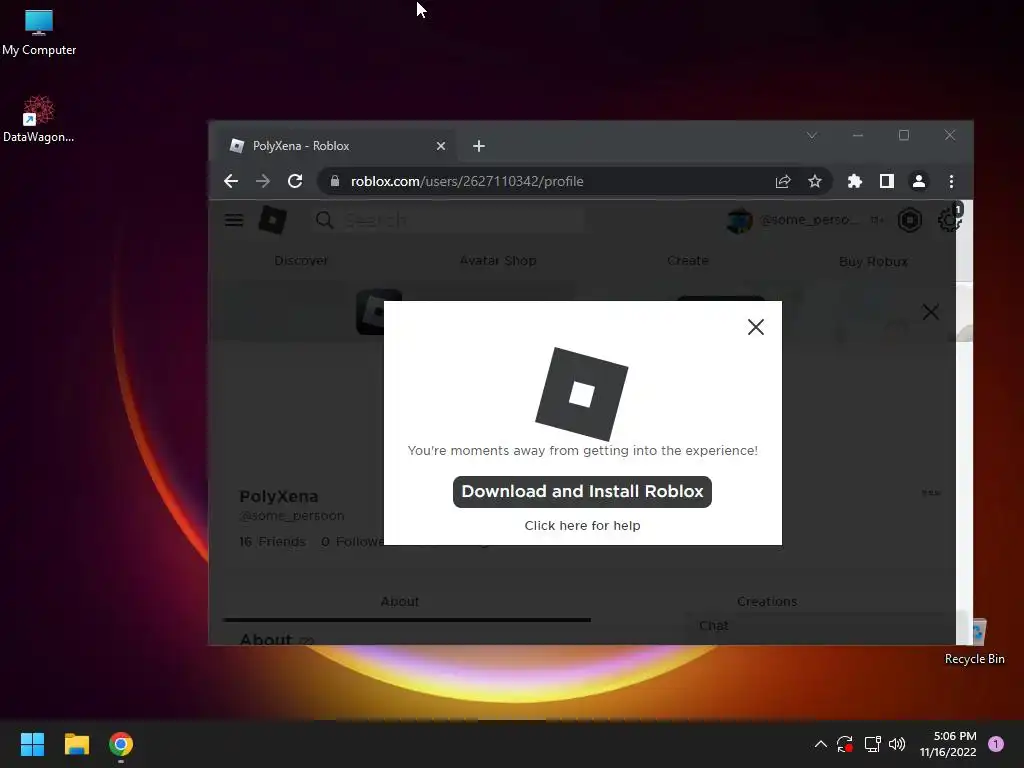Click the page vertical scrollbar
Image resolution: width=1024 pixels, height=768 pixels.
tap(964, 422)
